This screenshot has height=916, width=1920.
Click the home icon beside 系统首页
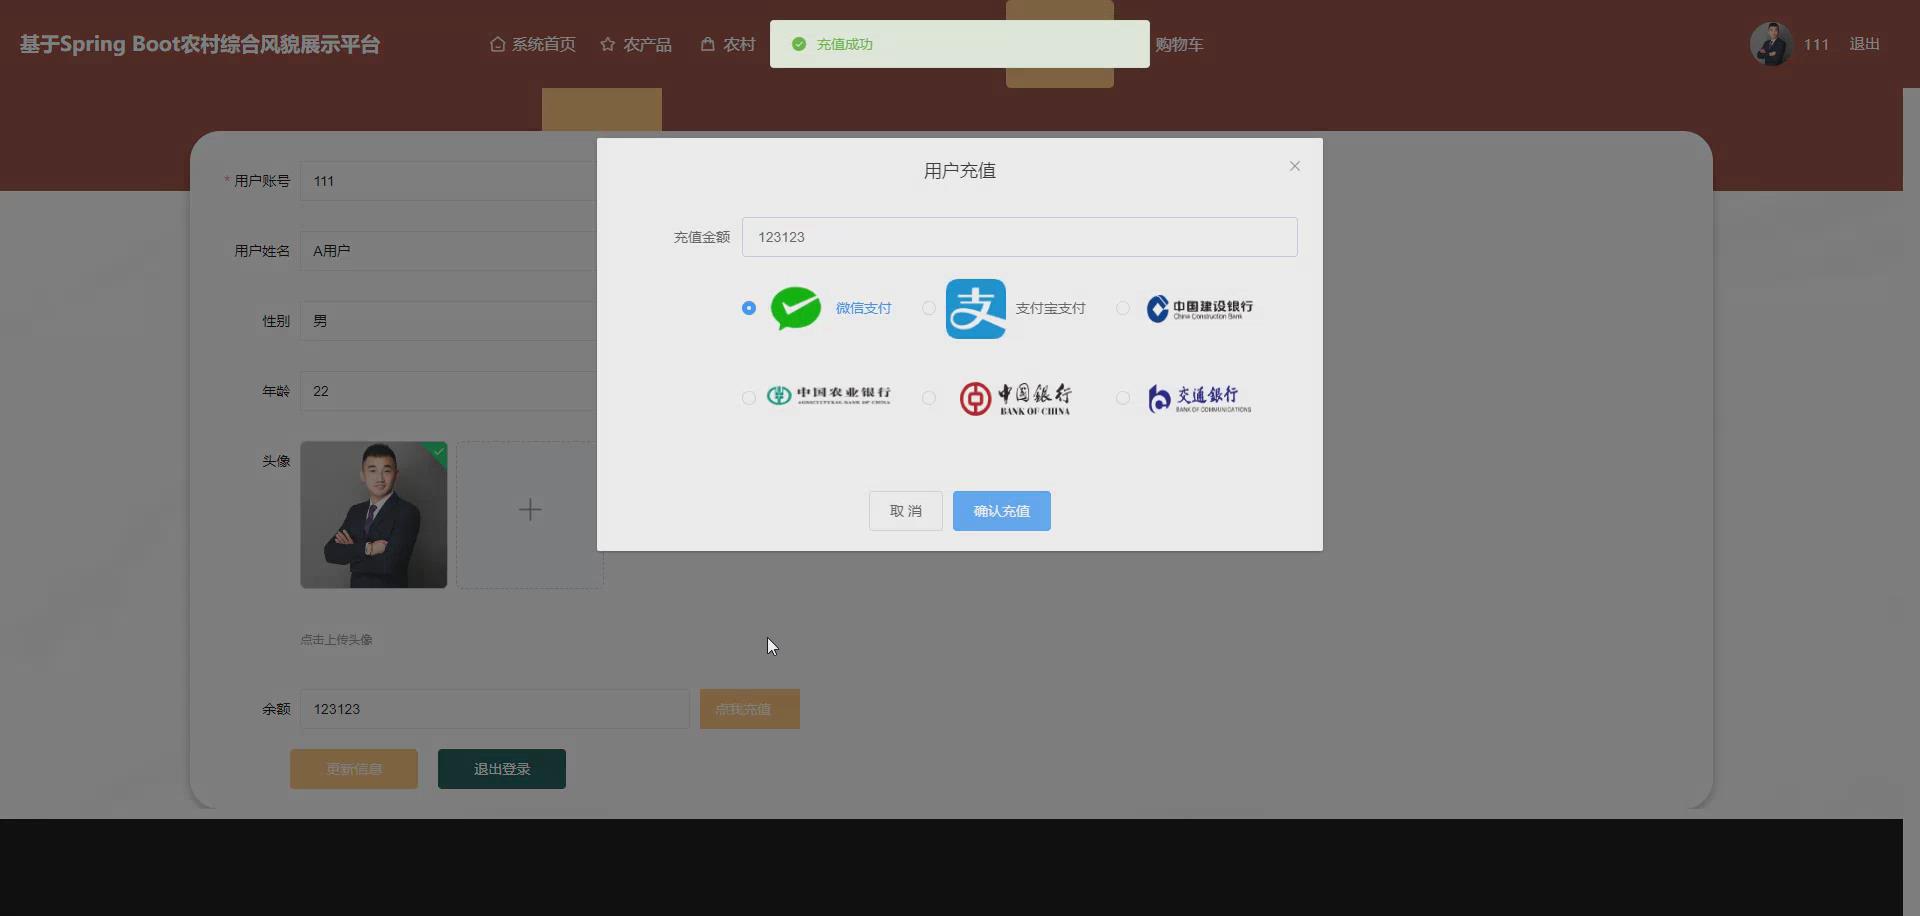click(497, 44)
